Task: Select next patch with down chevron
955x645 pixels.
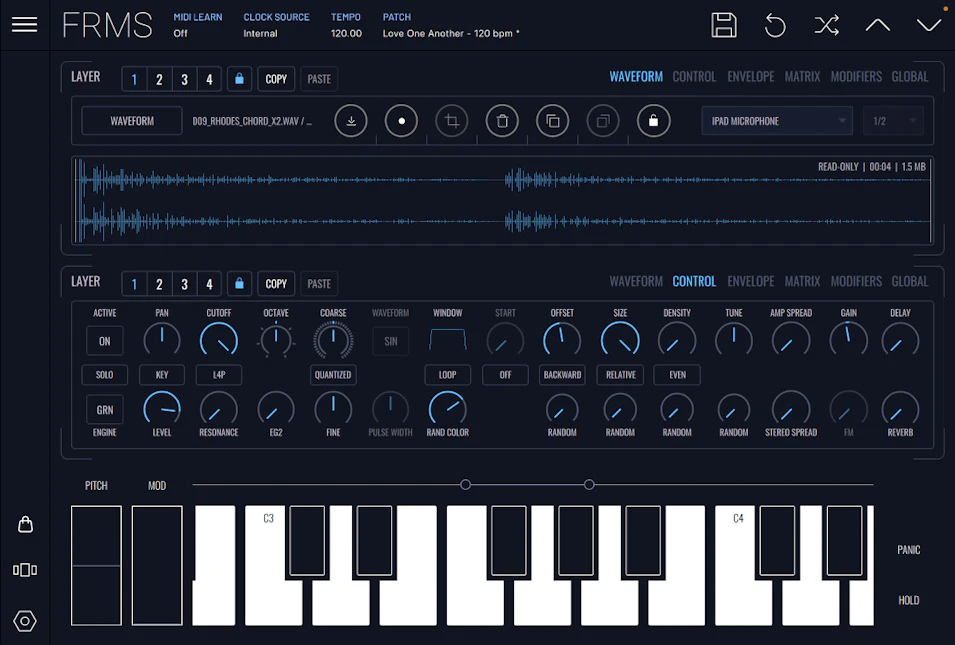Action: pyautogui.click(x=929, y=25)
